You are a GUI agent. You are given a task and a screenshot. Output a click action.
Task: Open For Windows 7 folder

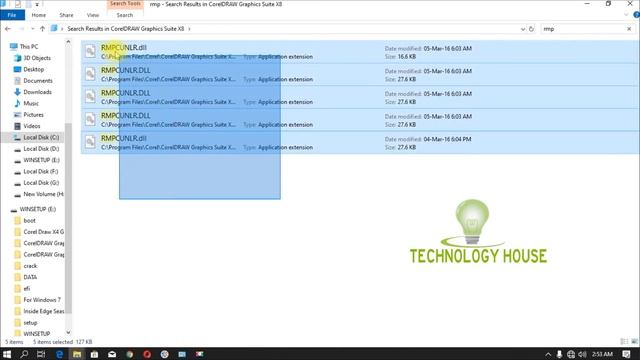(x=42, y=300)
